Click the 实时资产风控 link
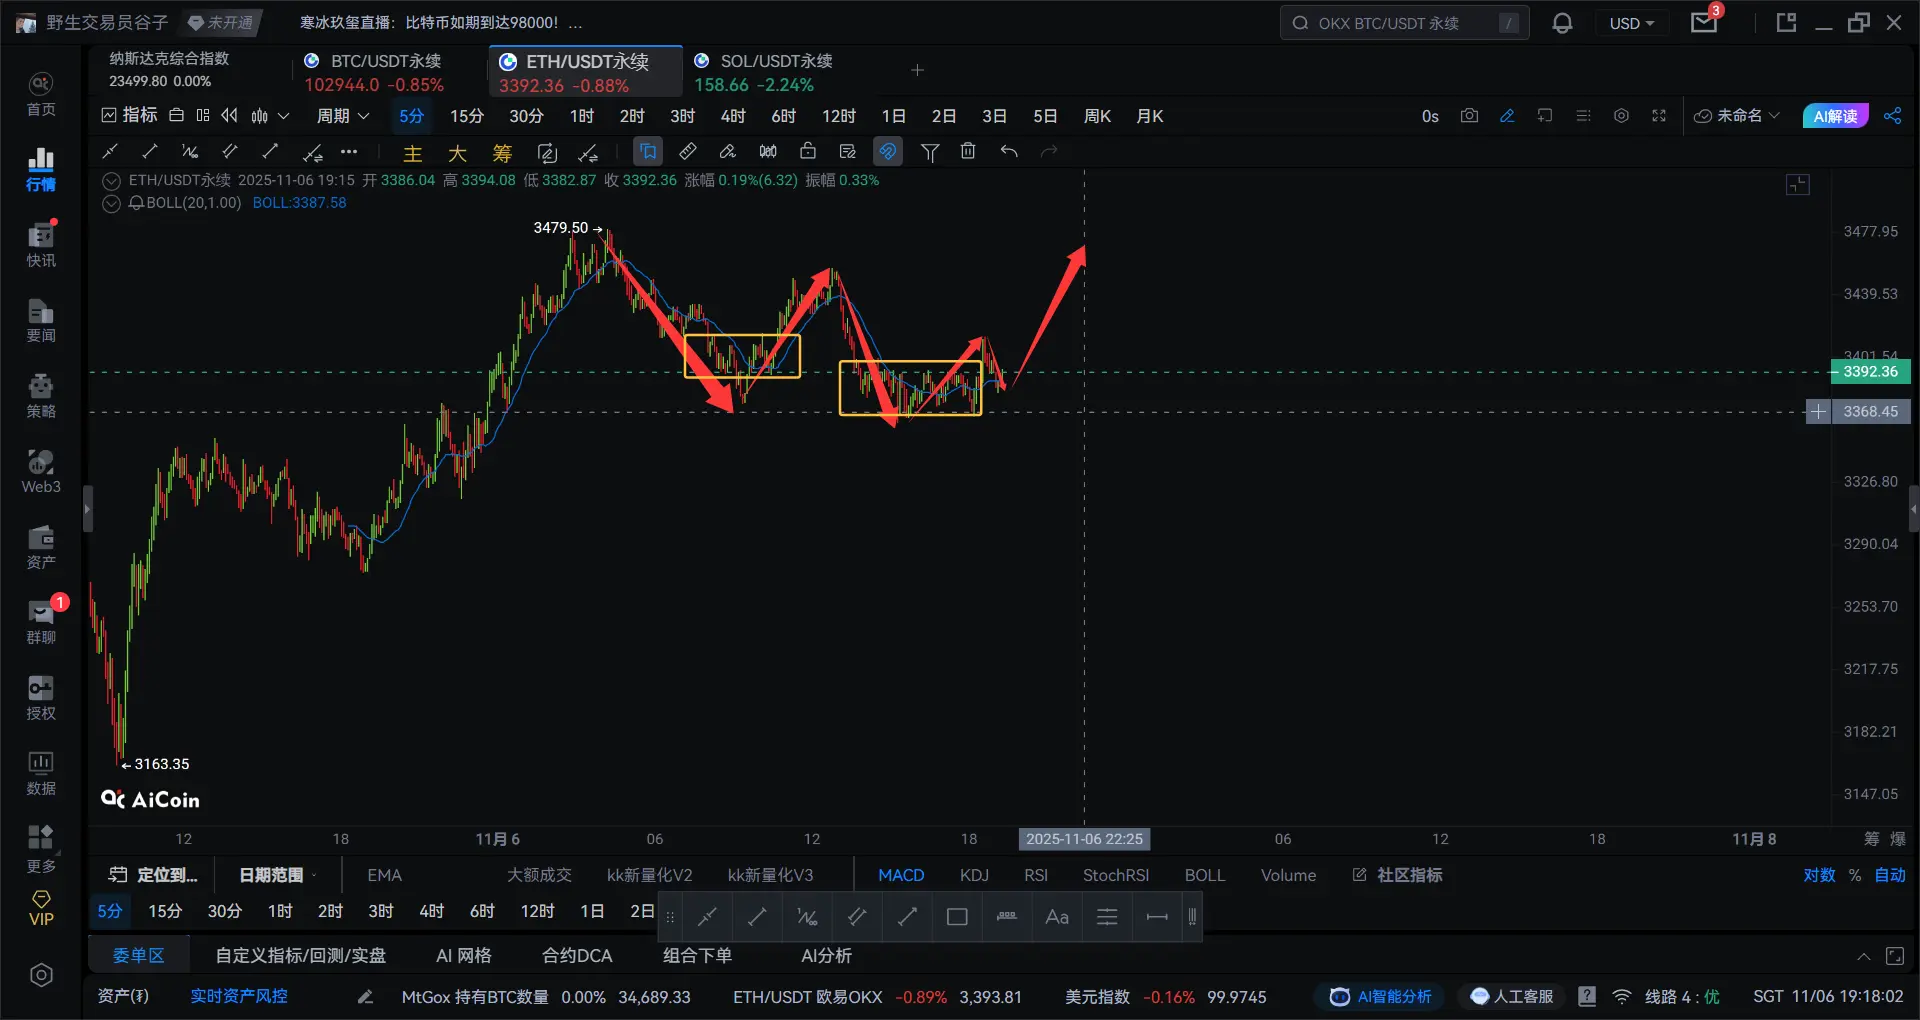 pos(239,996)
